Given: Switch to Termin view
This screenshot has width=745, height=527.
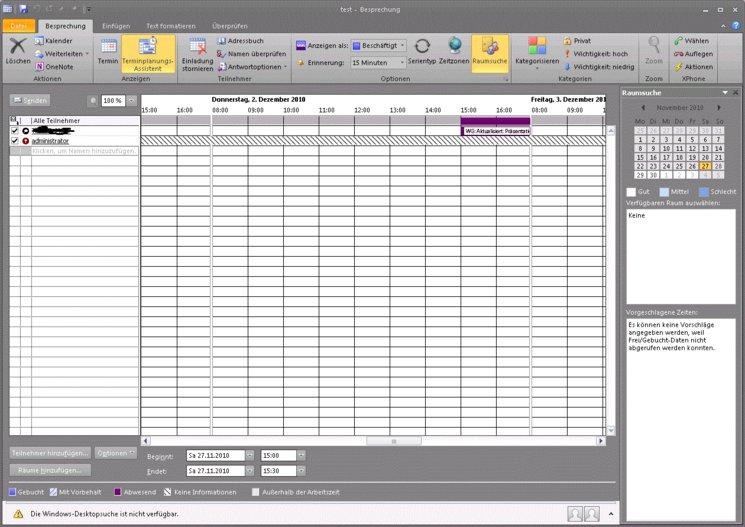Looking at the screenshot, I should [108, 50].
